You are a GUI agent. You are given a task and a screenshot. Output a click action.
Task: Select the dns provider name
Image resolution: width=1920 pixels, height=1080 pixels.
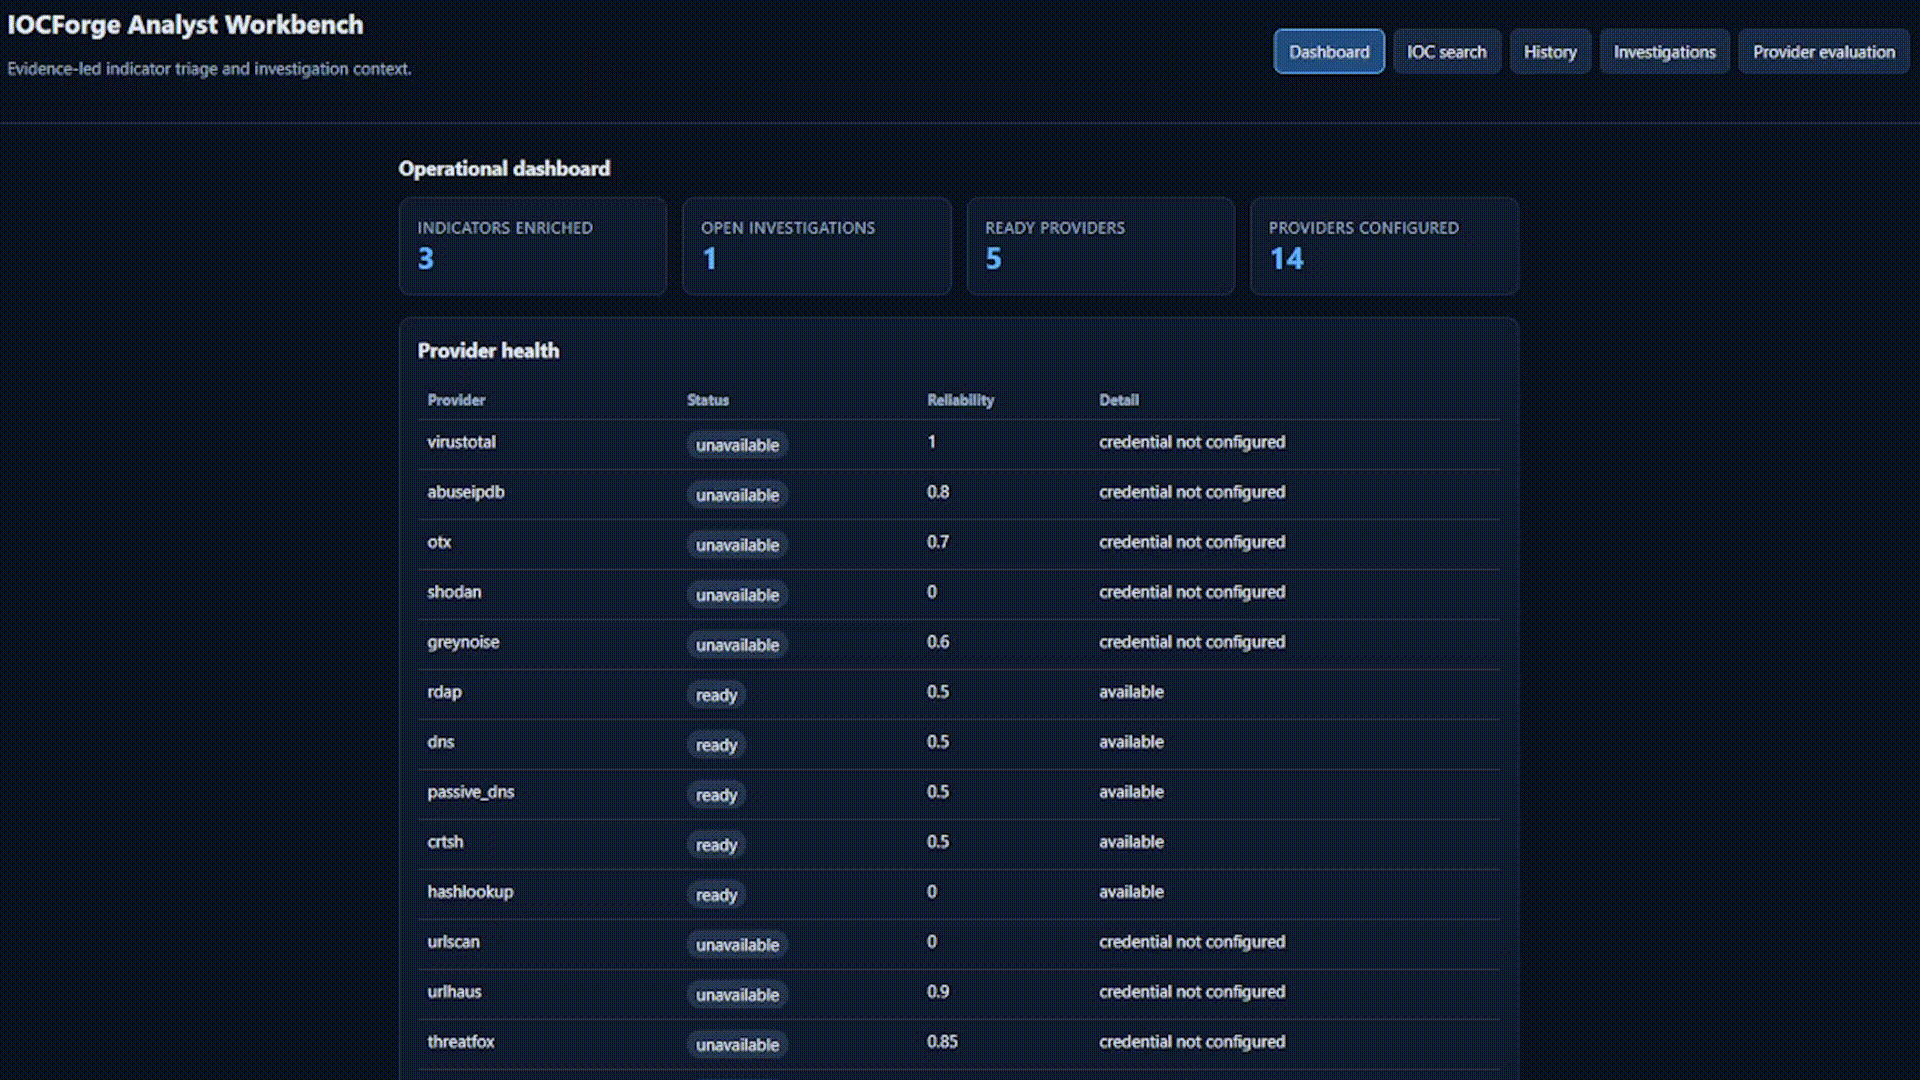click(441, 742)
